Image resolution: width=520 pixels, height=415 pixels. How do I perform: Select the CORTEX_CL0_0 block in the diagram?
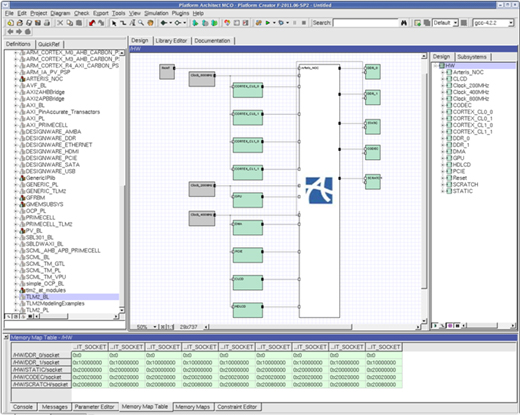[x=248, y=90]
